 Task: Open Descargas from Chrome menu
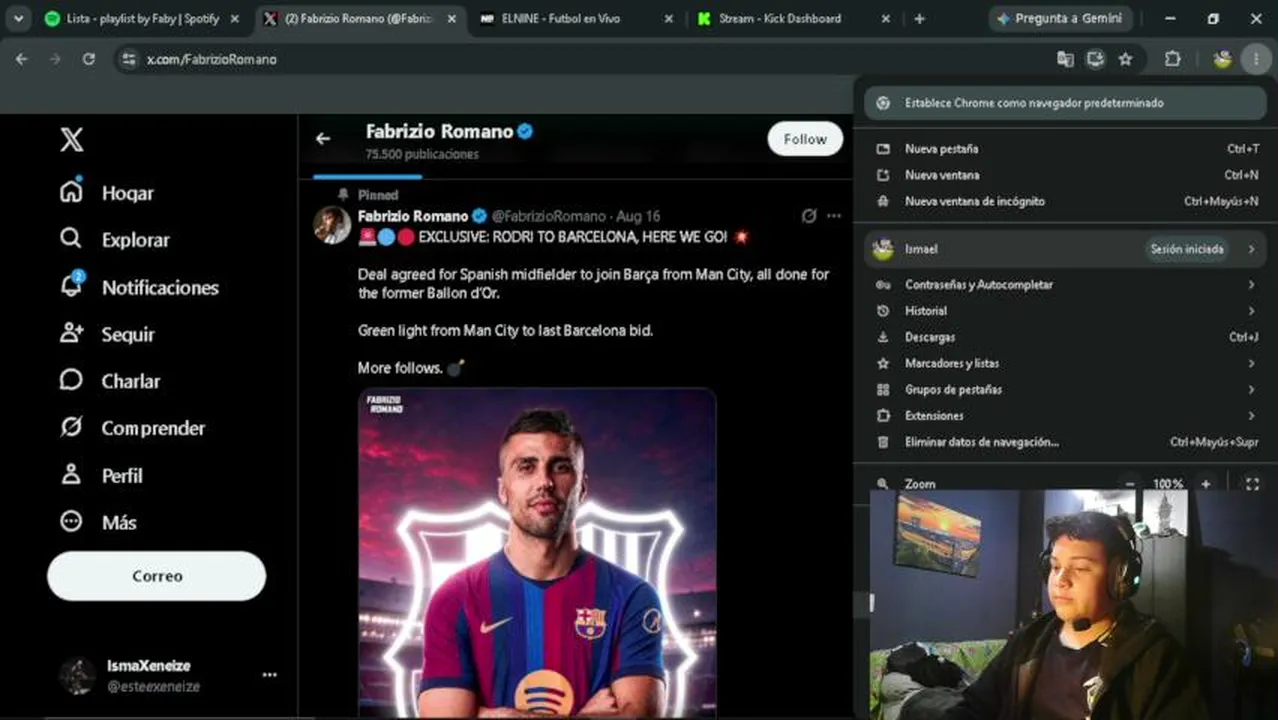(x=1065, y=337)
